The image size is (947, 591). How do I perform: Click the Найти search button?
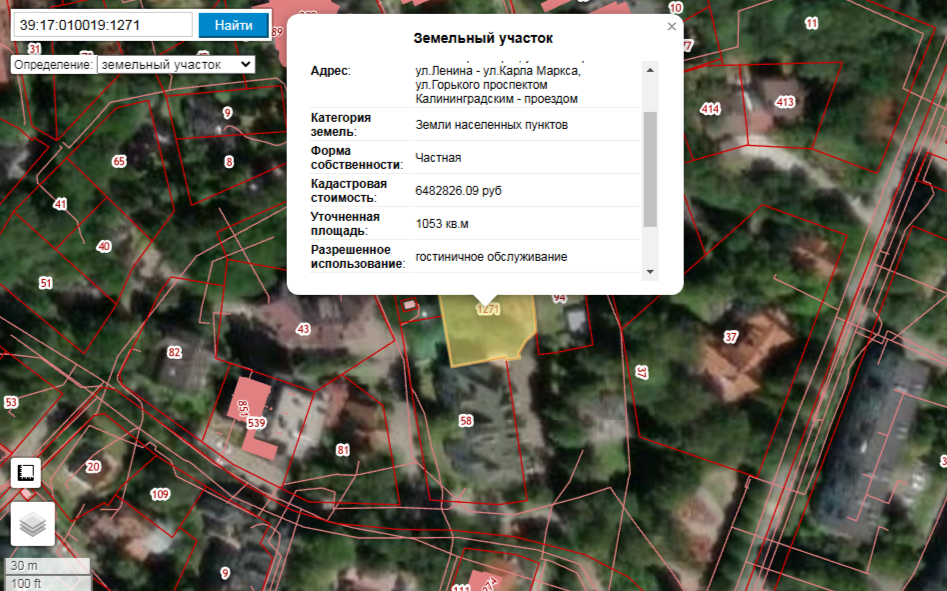pyautogui.click(x=233, y=25)
